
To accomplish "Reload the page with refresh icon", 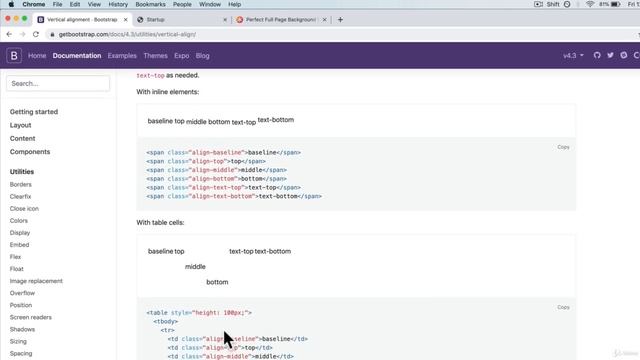I will pyautogui.click(x=36, y=34).
